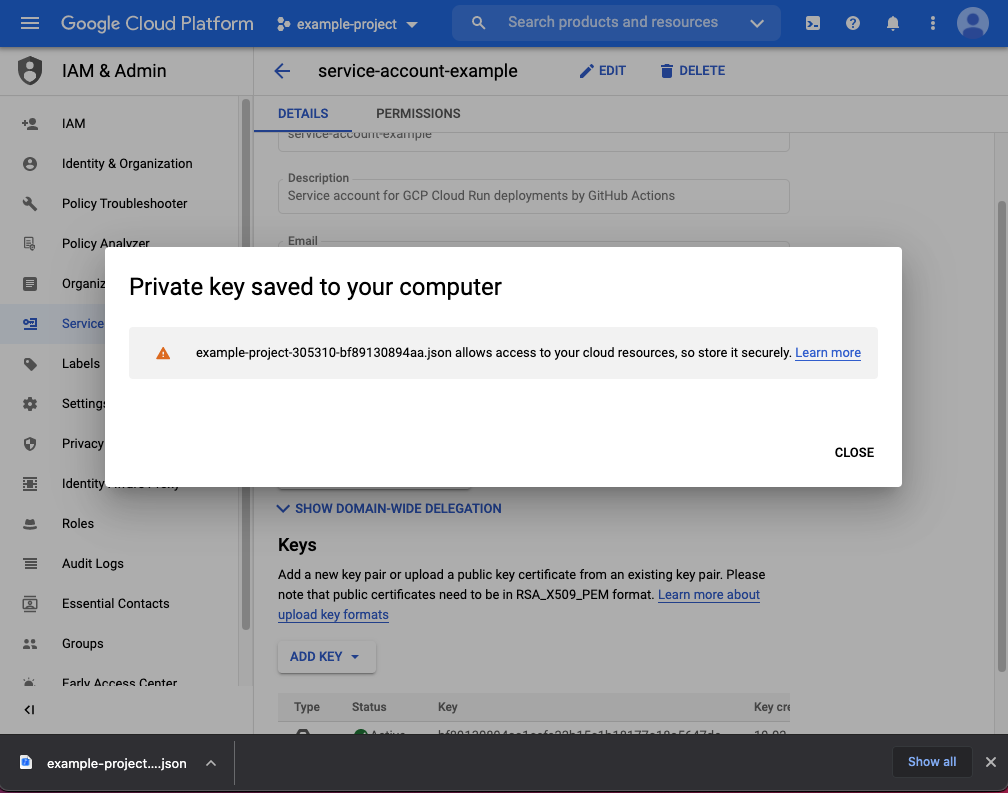Open Policy Analyzer sidebar item

pos(105,244)
